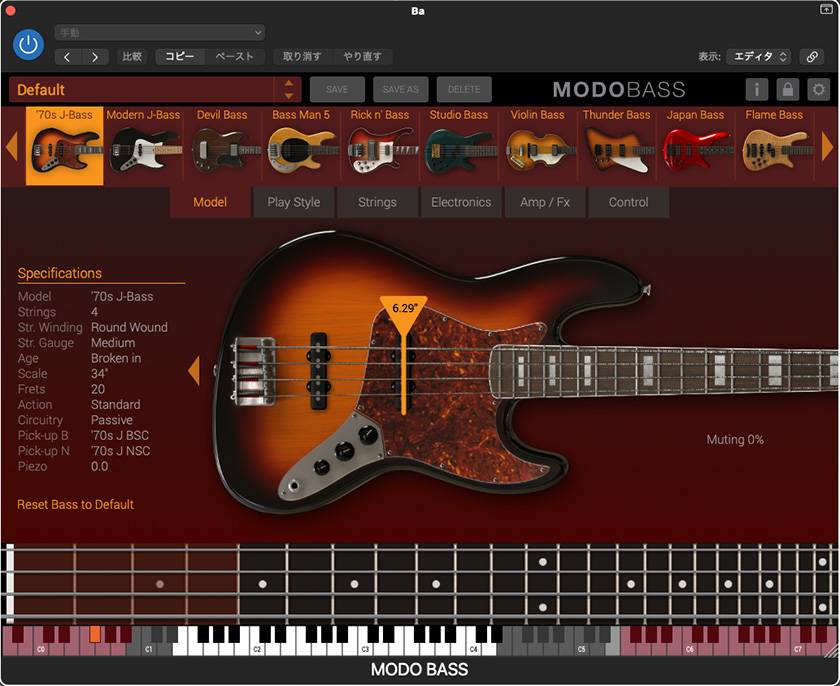The width and height of the screenshot is (840, 686).
Task: Switch to the Model tab
Action: (210, 202)
